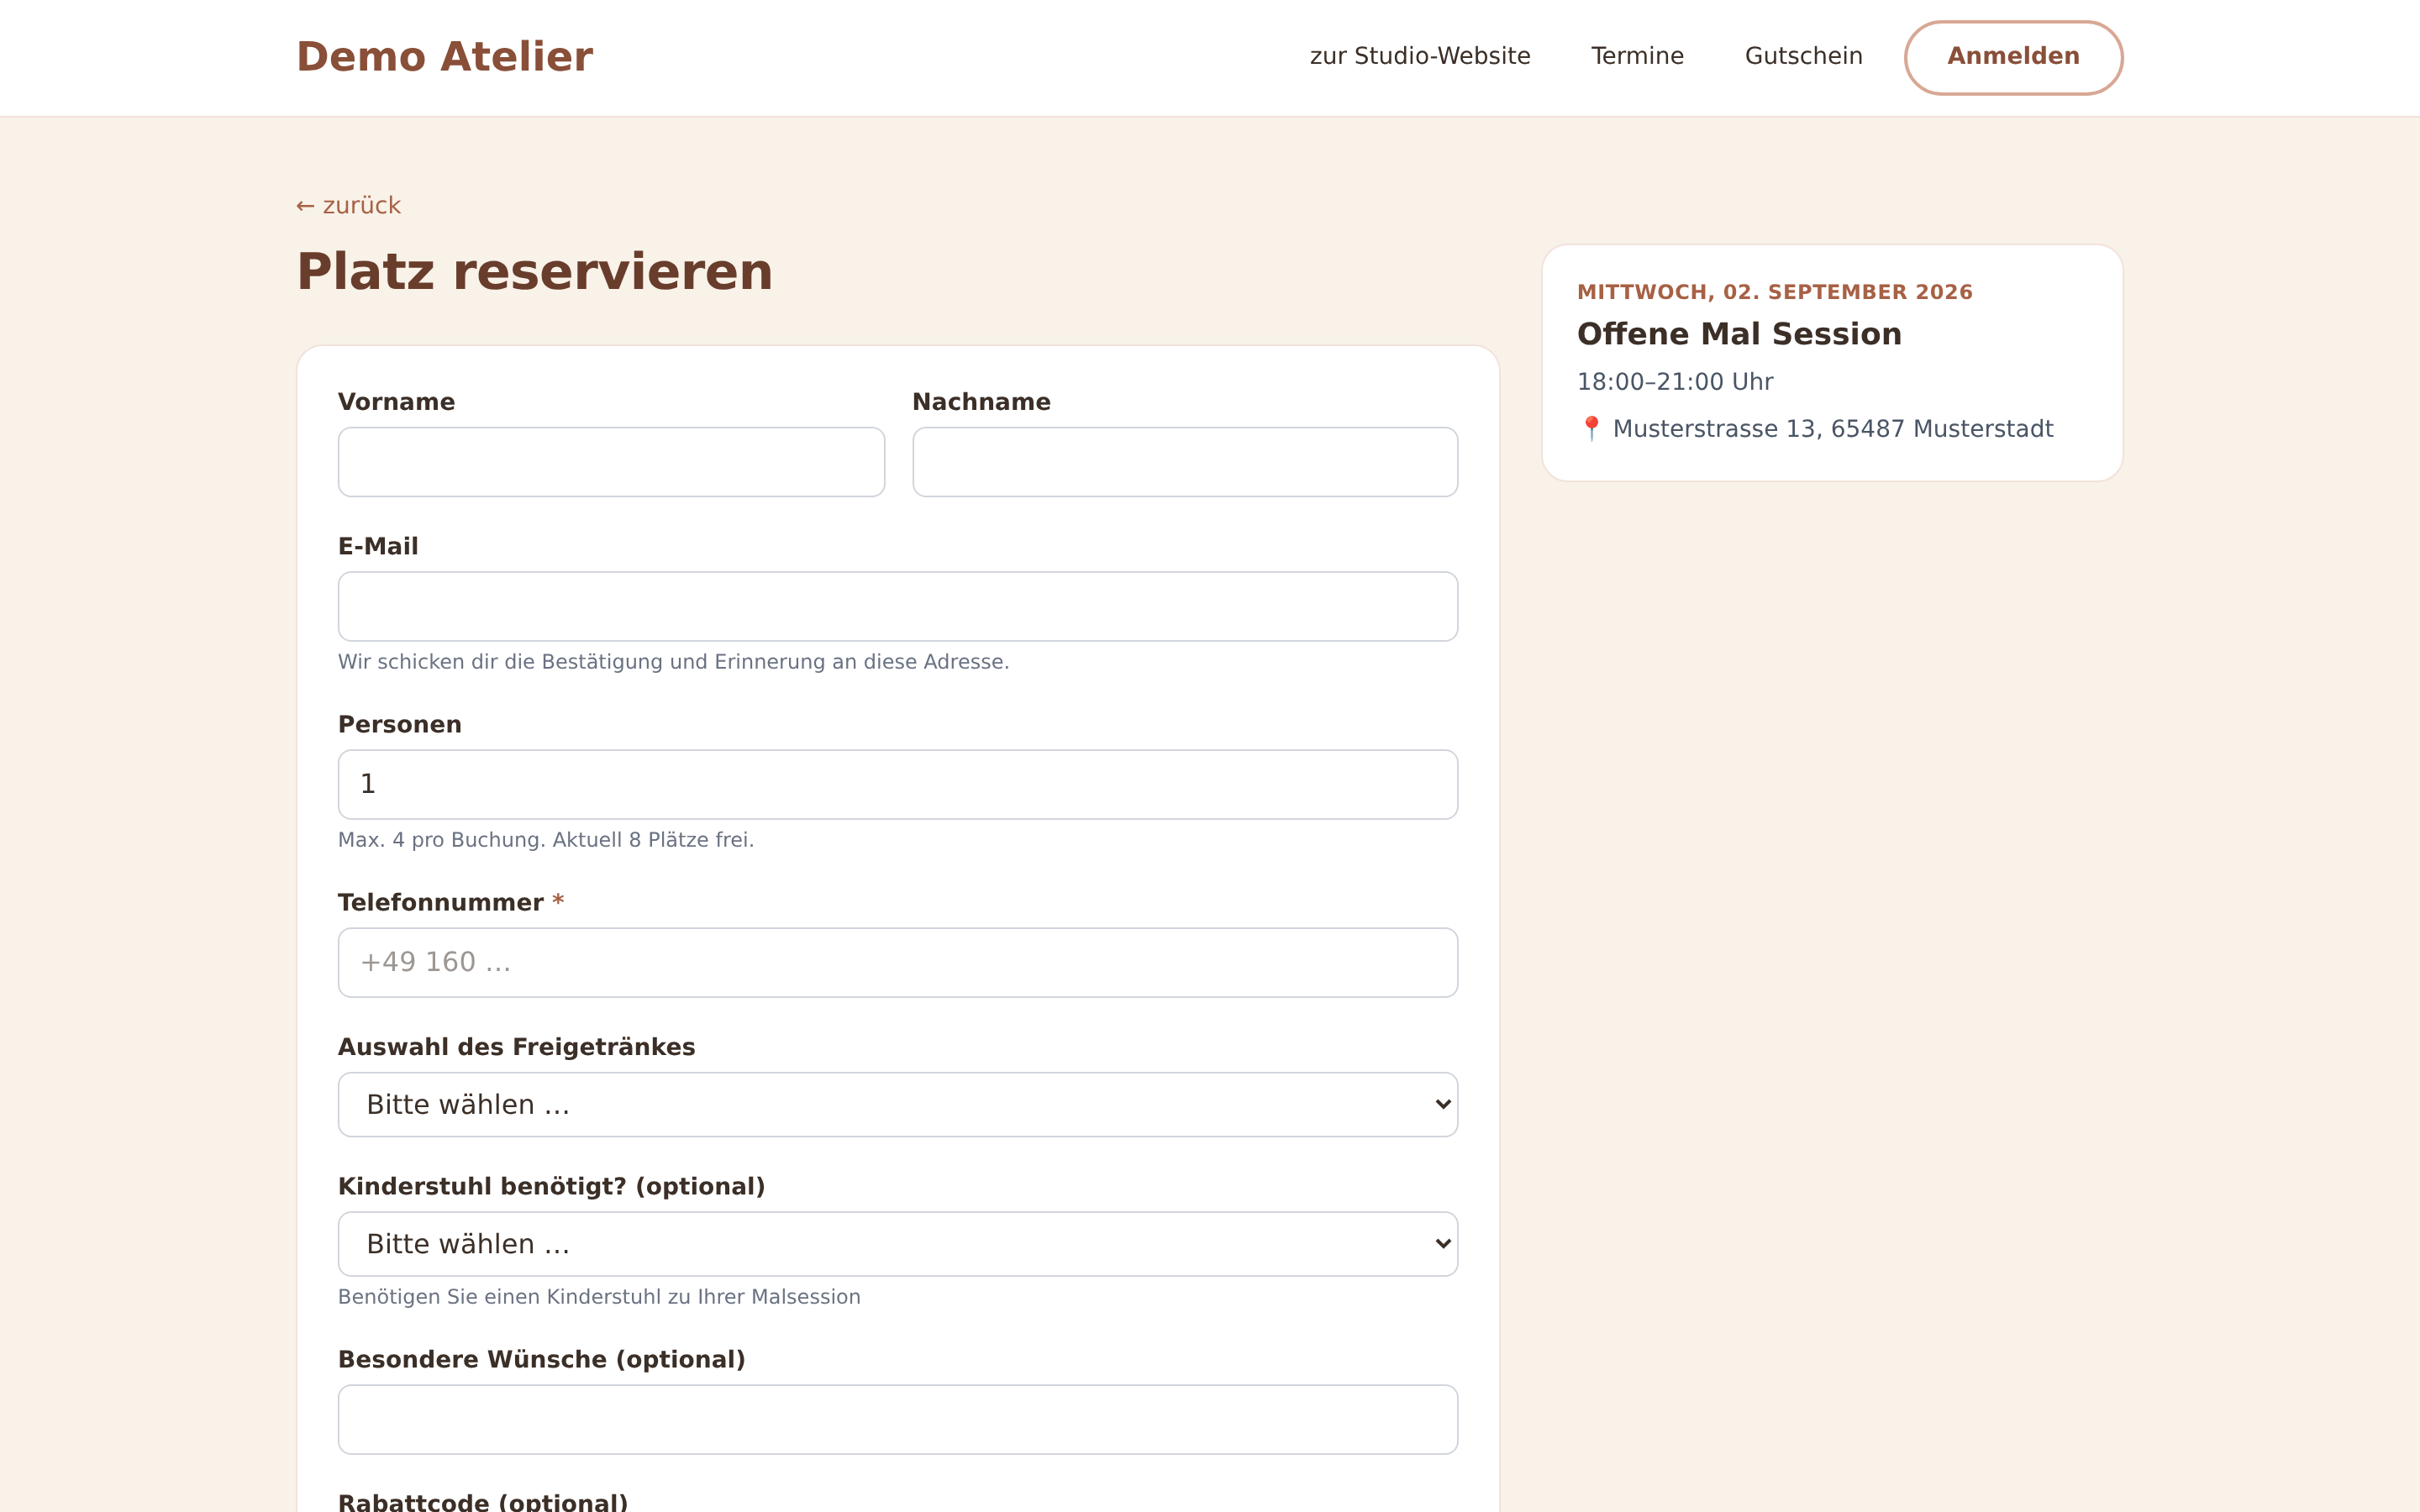Click the address Musterstrasse 13, 65487 Musterstadt
2420x1512 pixels.
(x=1832, y=429)
